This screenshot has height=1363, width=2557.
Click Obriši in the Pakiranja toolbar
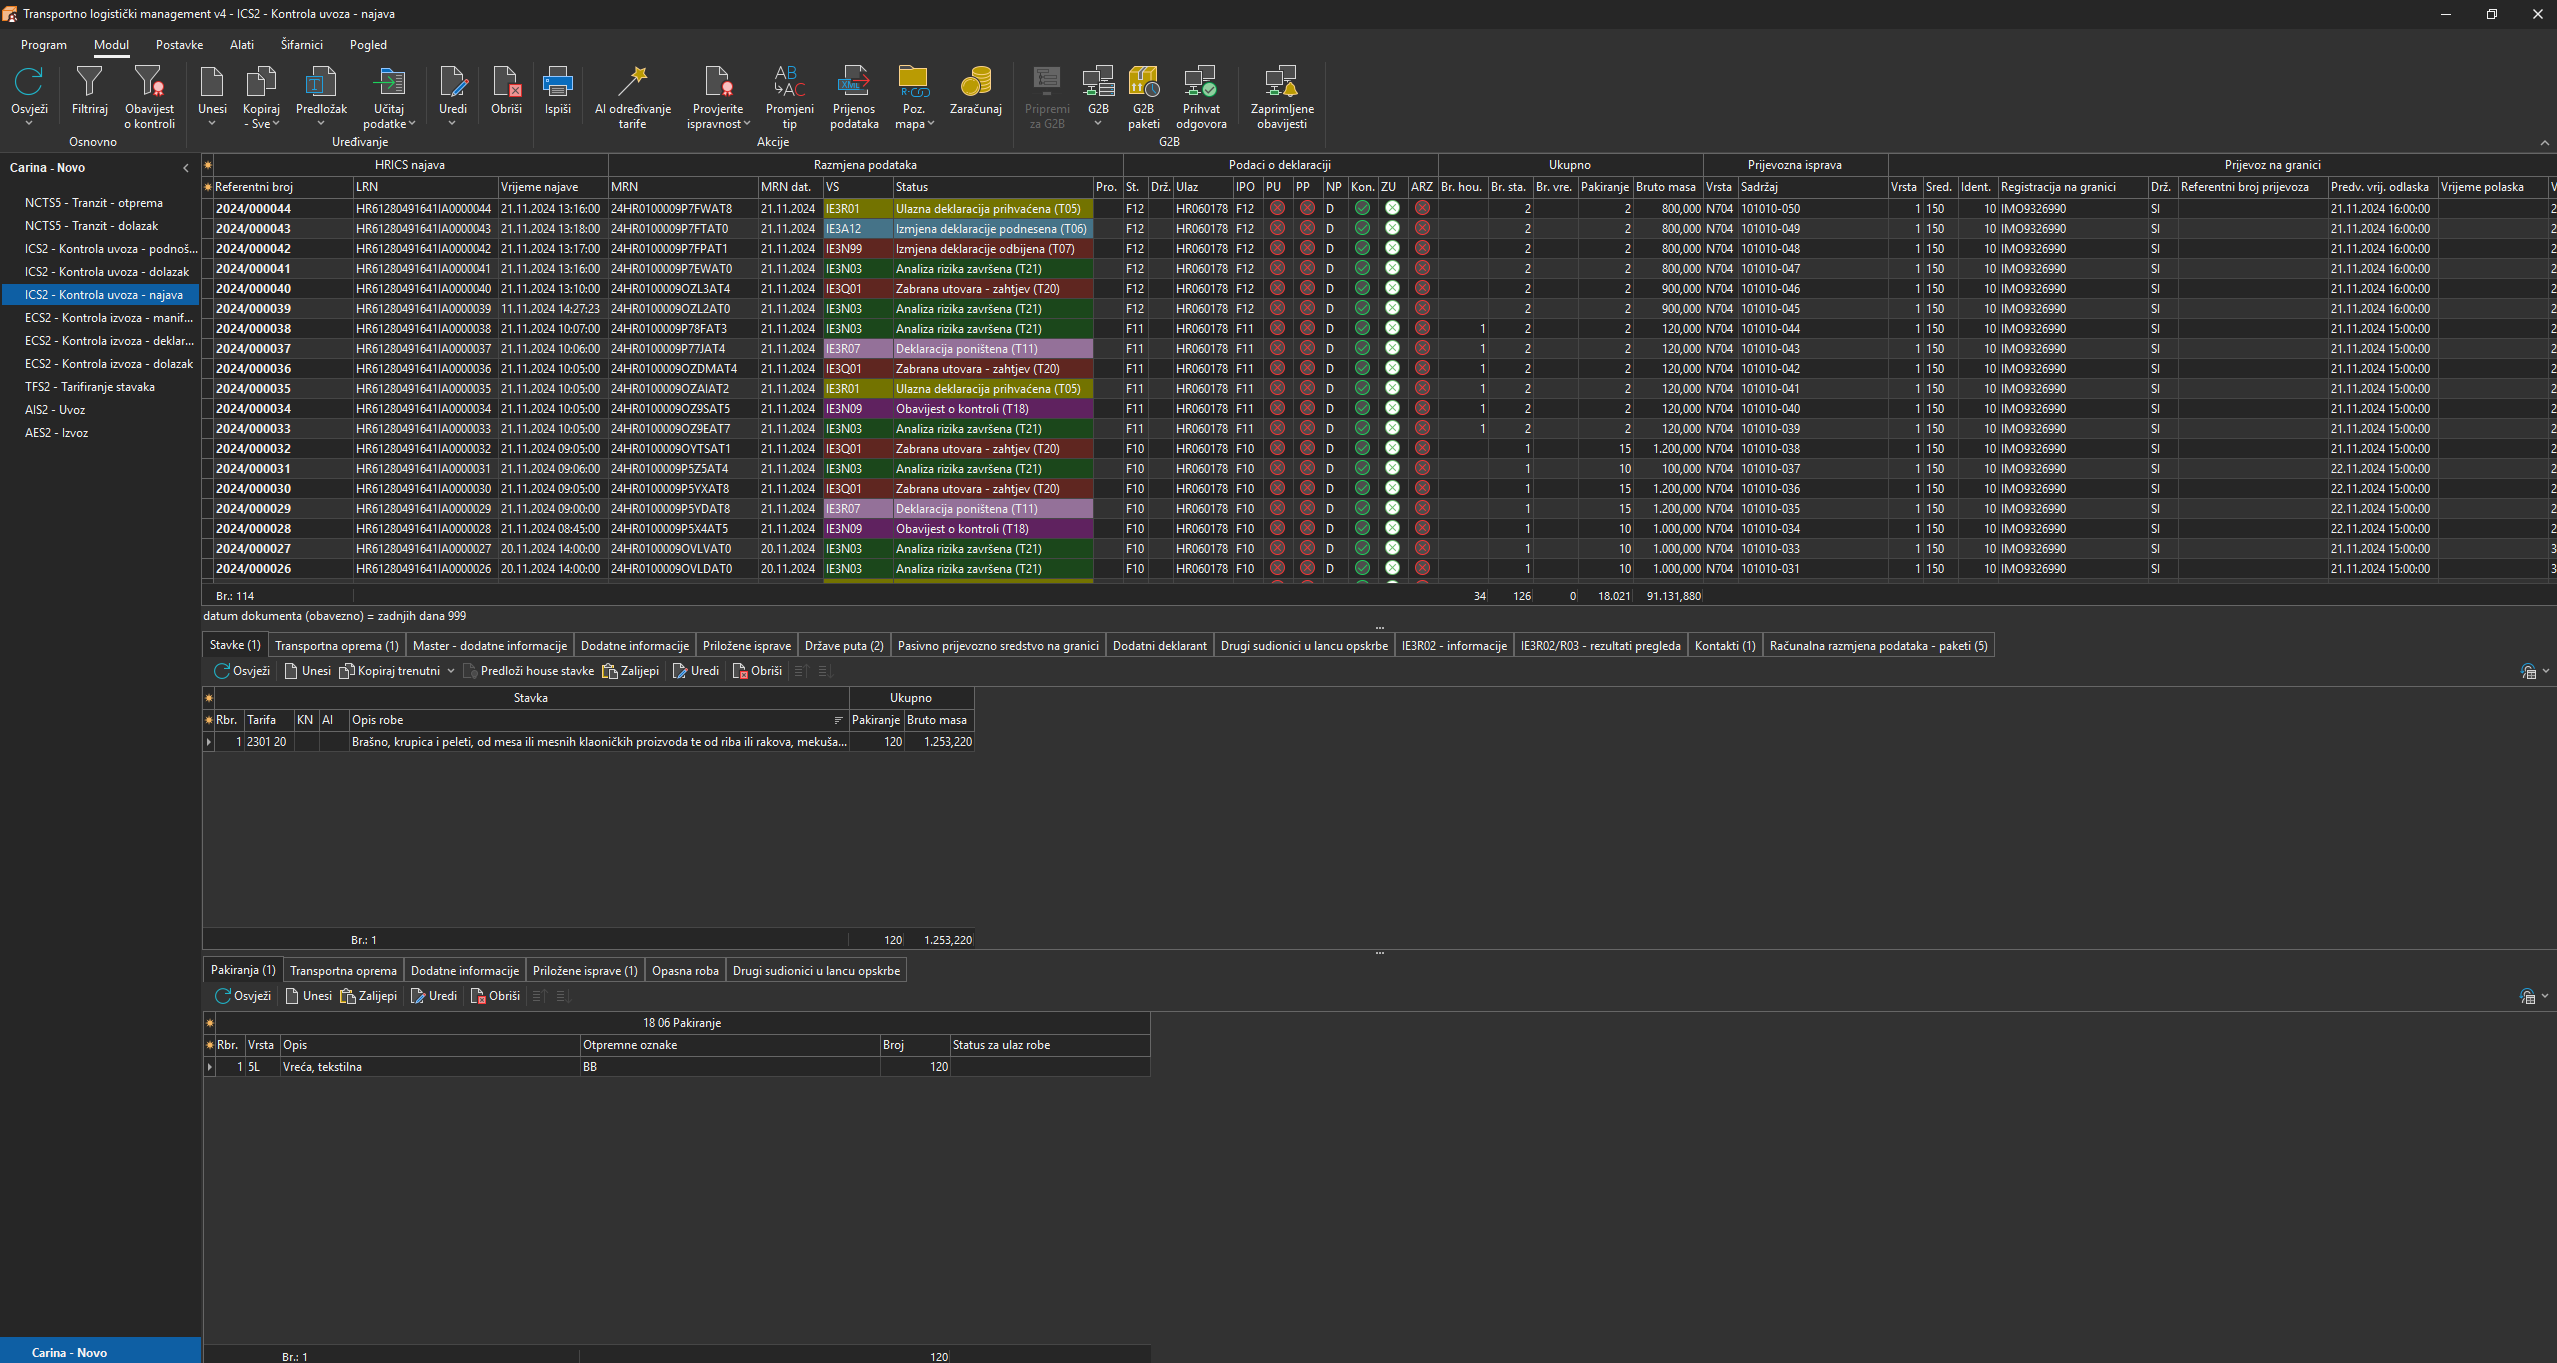(495, 996)
